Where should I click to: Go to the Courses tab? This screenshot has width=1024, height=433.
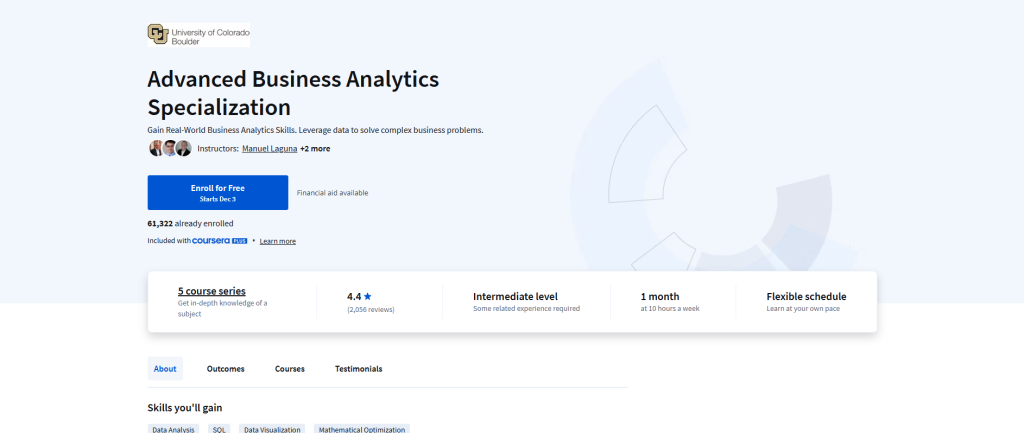pos(289,368)
